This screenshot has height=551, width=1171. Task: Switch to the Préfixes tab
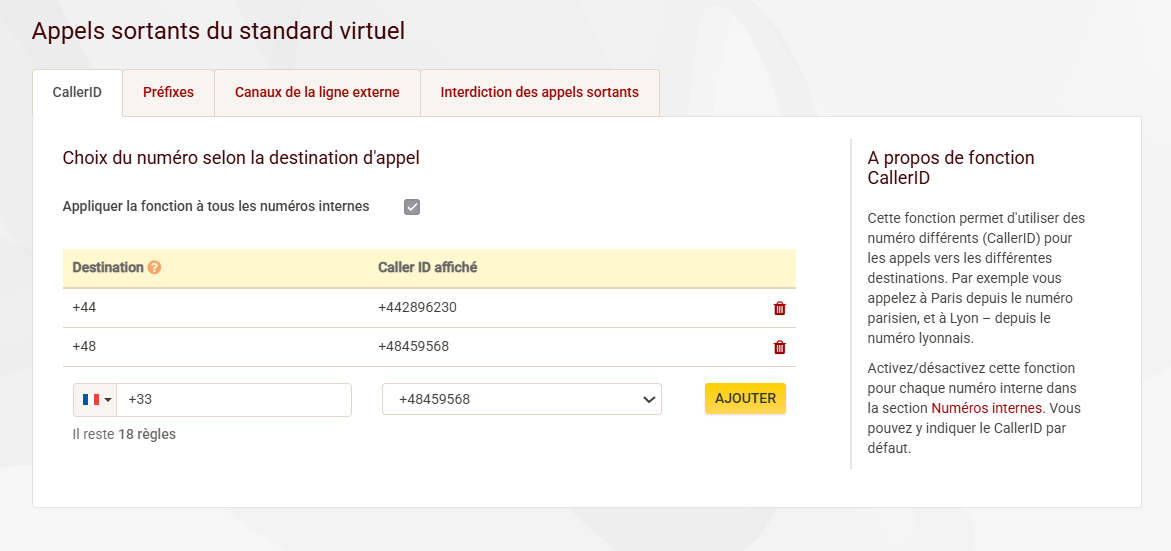click(x=168, y=93)
